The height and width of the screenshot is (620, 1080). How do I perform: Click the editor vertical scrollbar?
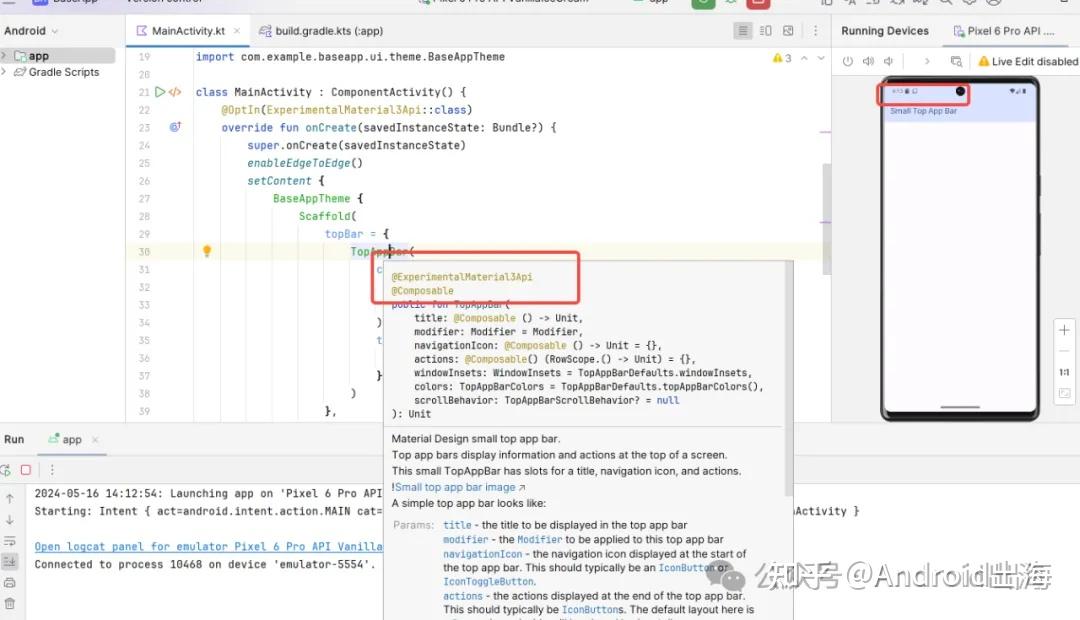pyautogui.click(x=827, y=200)
